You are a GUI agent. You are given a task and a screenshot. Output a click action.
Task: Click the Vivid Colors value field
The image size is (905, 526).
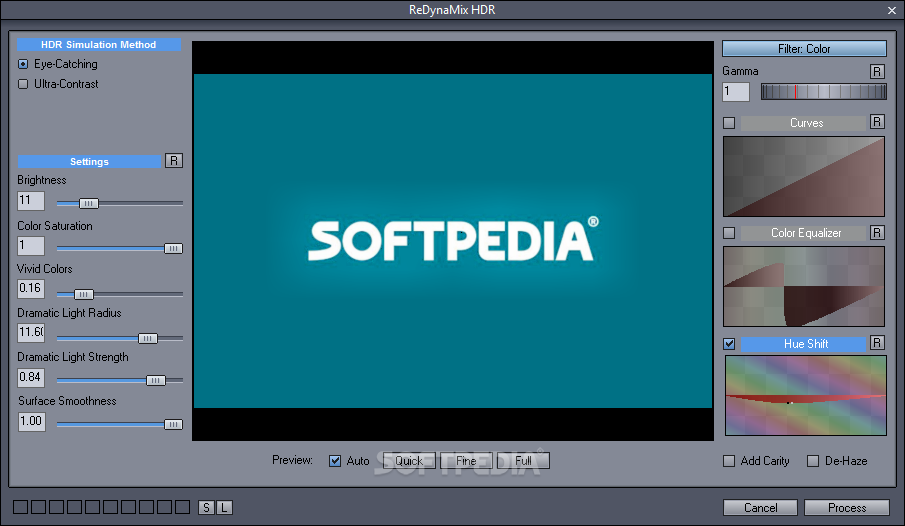click(x=31, y=289)
